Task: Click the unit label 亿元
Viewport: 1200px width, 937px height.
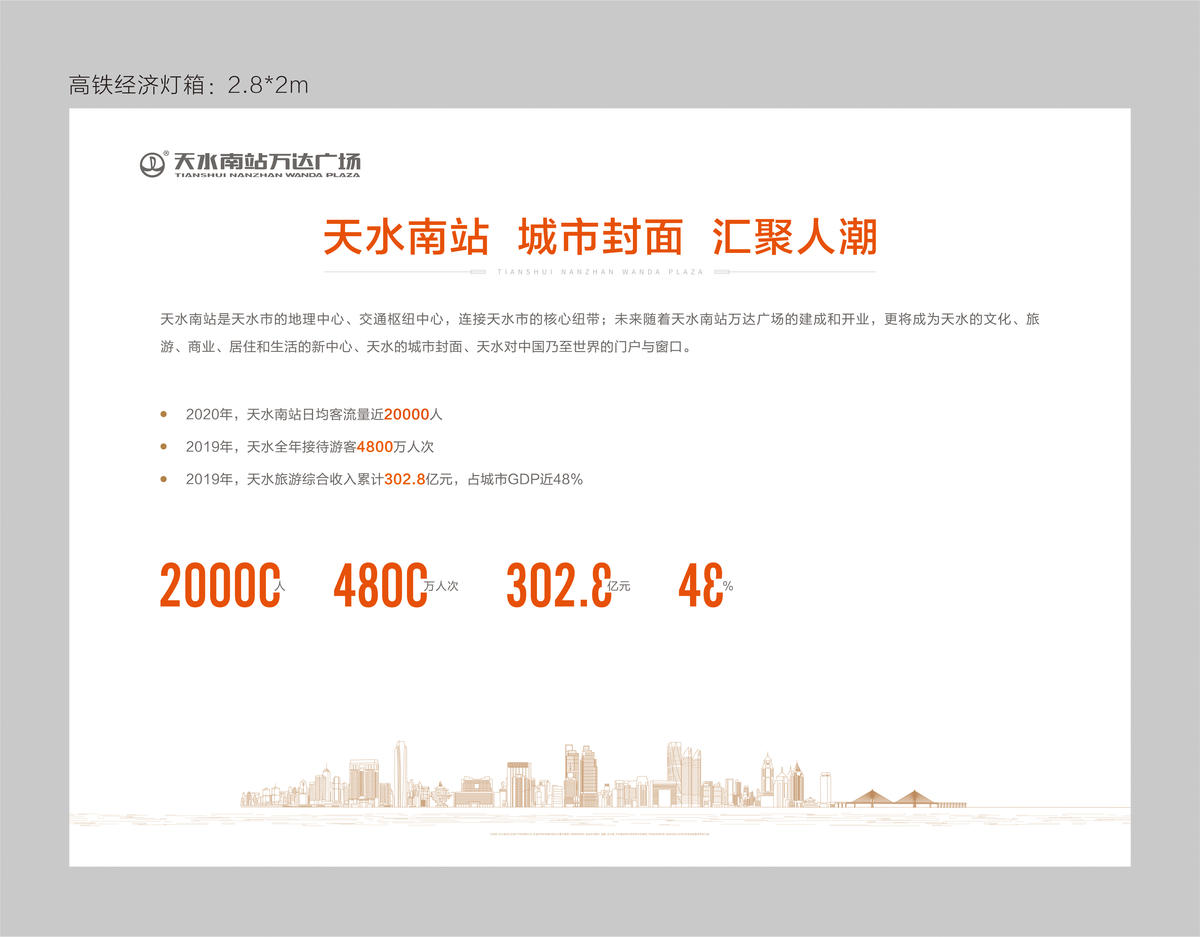Action: click(x=619, y=587)
